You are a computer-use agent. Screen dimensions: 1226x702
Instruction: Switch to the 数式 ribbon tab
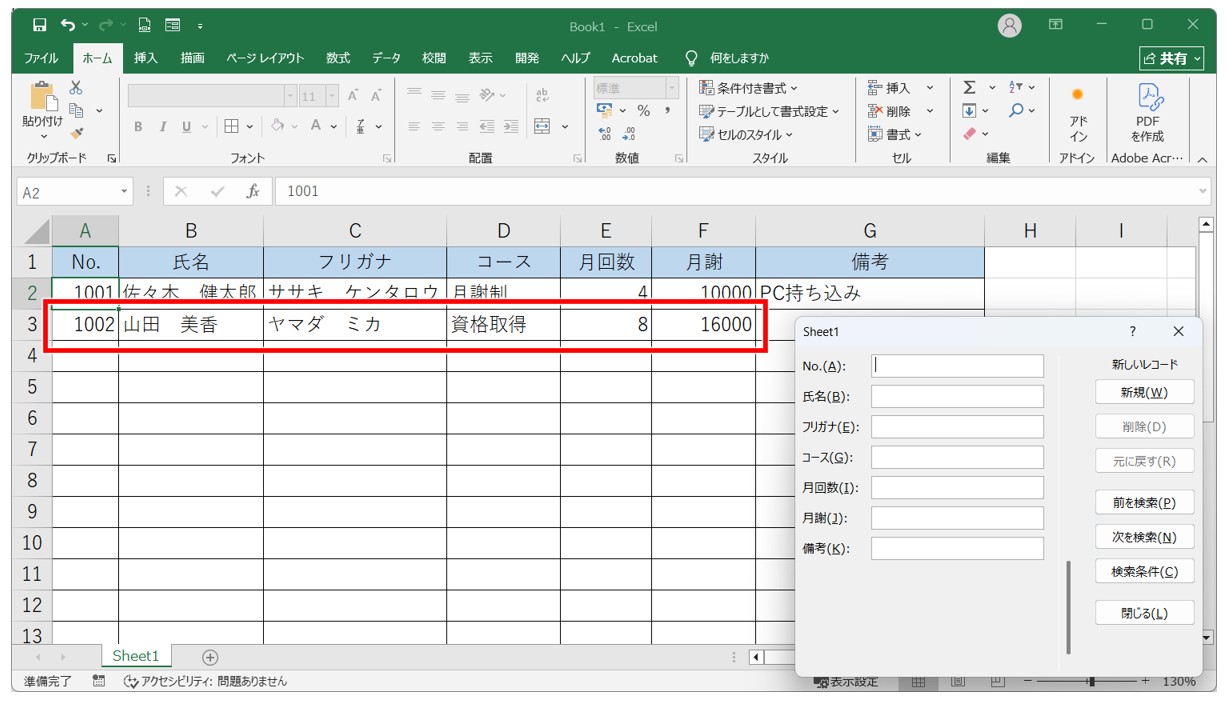click(x=338, y=58)
